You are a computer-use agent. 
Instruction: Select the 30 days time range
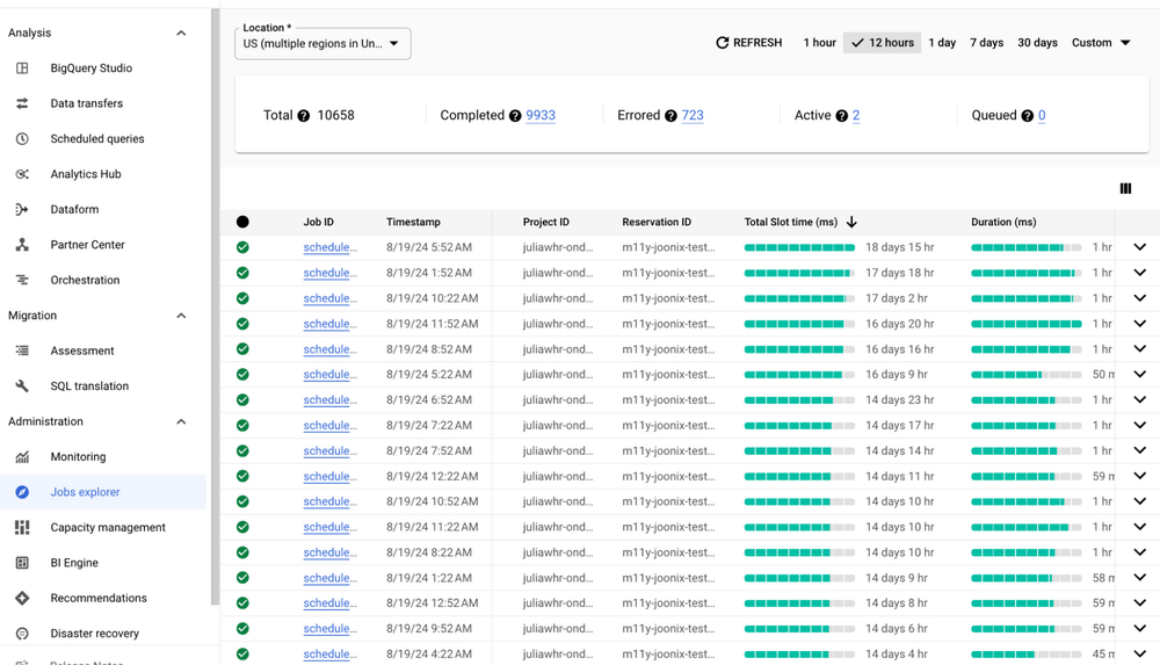click(1037, 43)
